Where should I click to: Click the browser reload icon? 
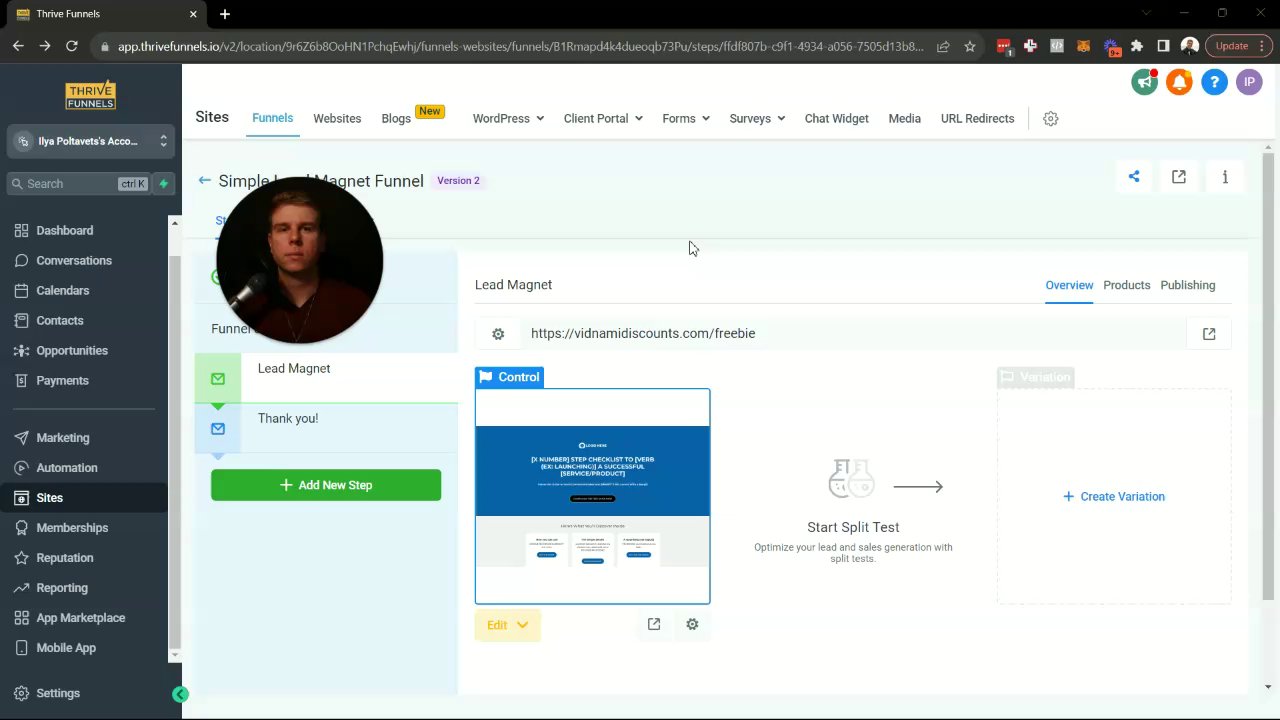tap(71, 46)
